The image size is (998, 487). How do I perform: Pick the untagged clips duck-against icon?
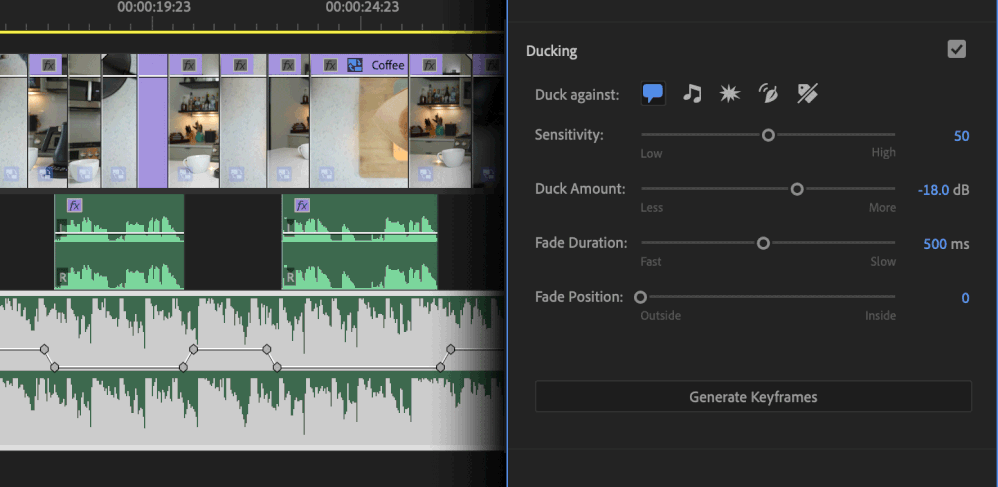pyautogui.click(x=807, y=94)
